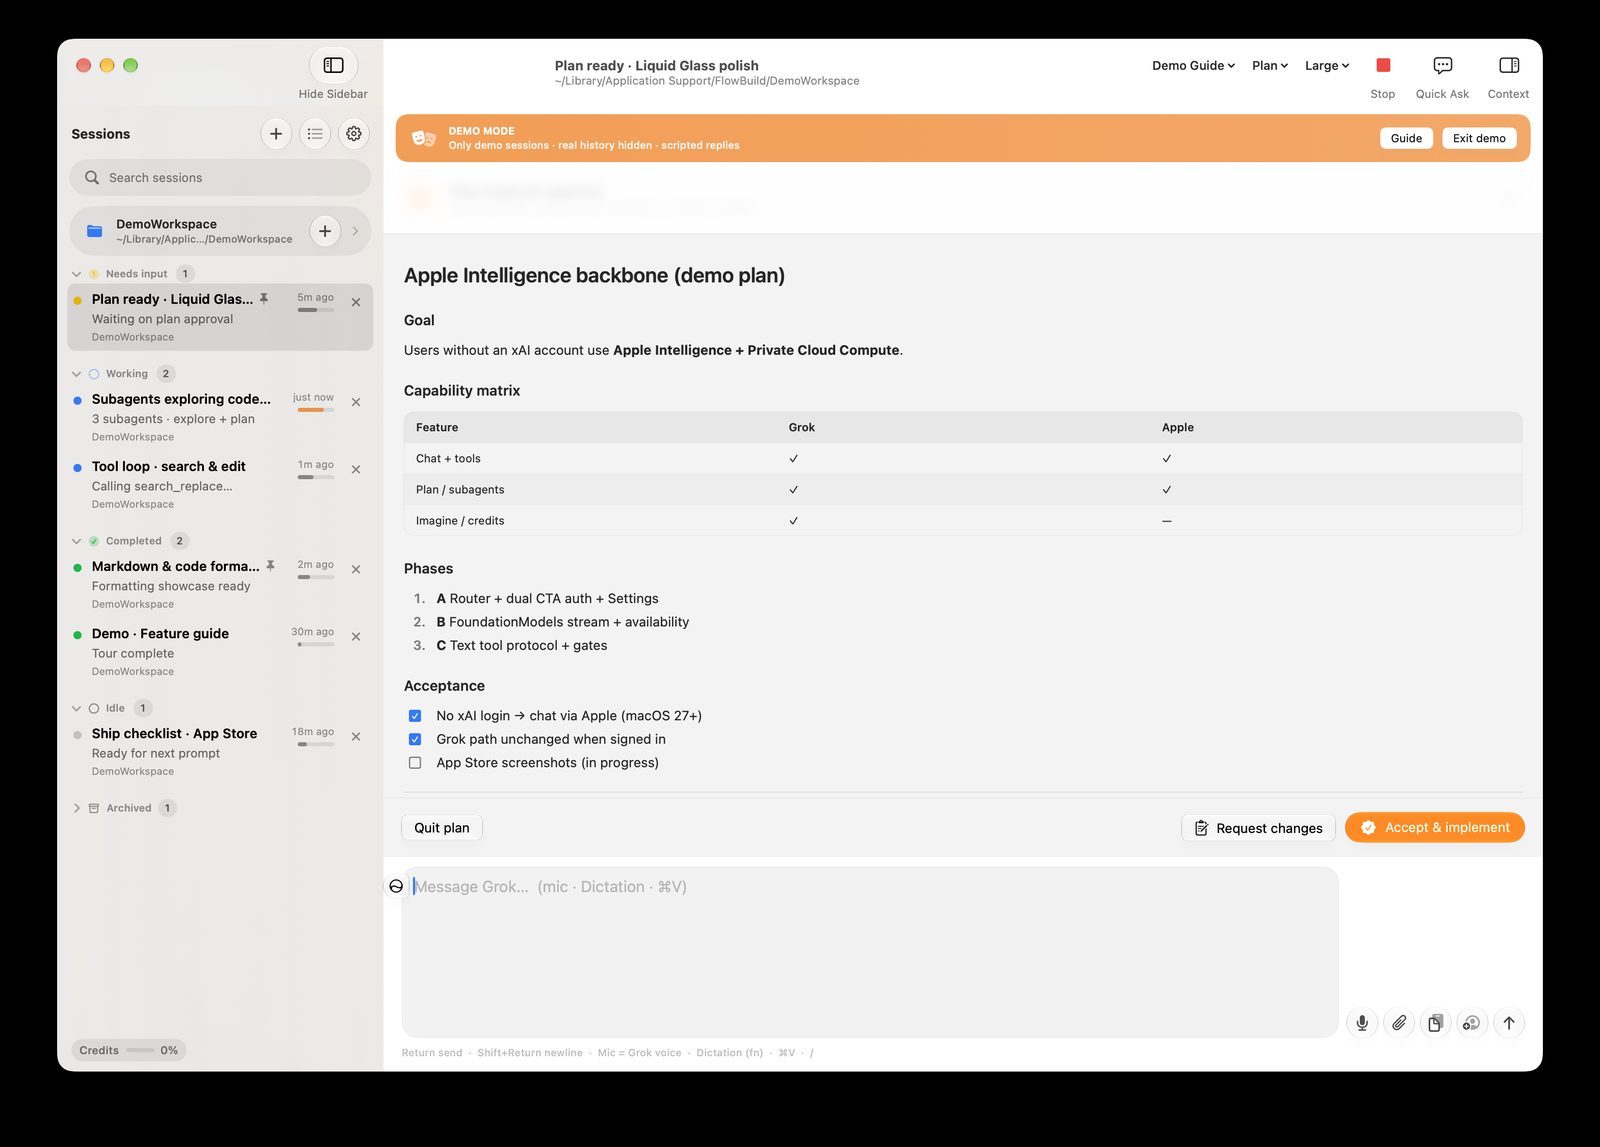Open the Large size dropdown
The image size is (1600, 1147).
point(1327,66)
